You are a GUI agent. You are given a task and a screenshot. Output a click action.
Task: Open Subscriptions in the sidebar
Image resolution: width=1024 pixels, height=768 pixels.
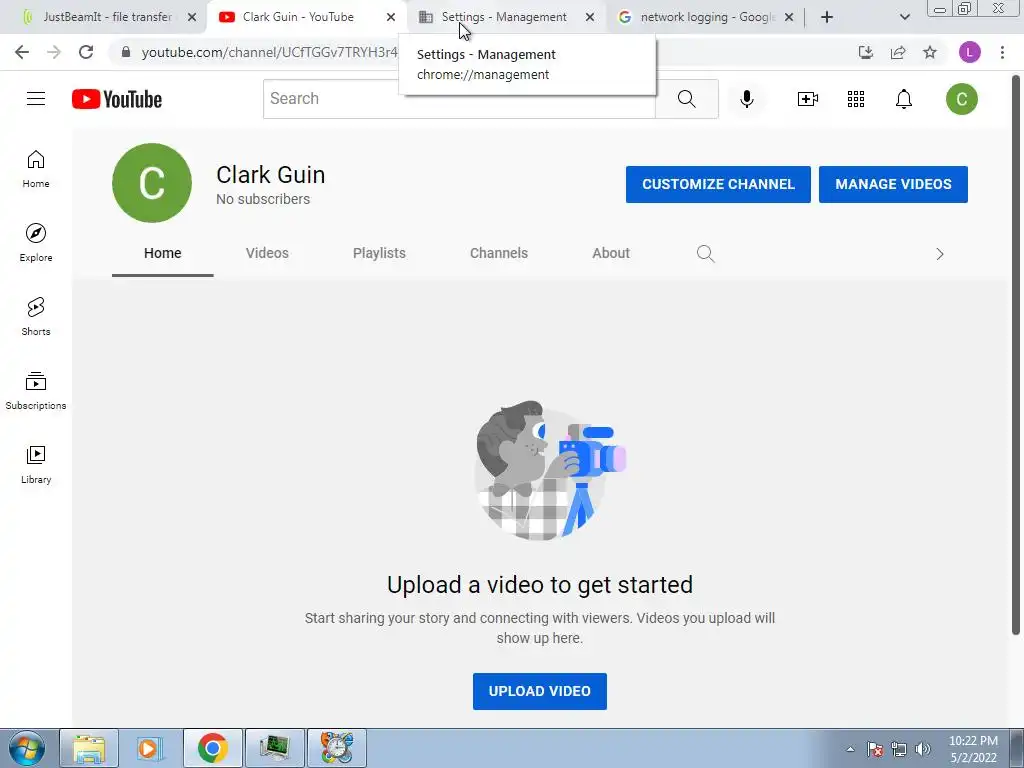[36, 391]
